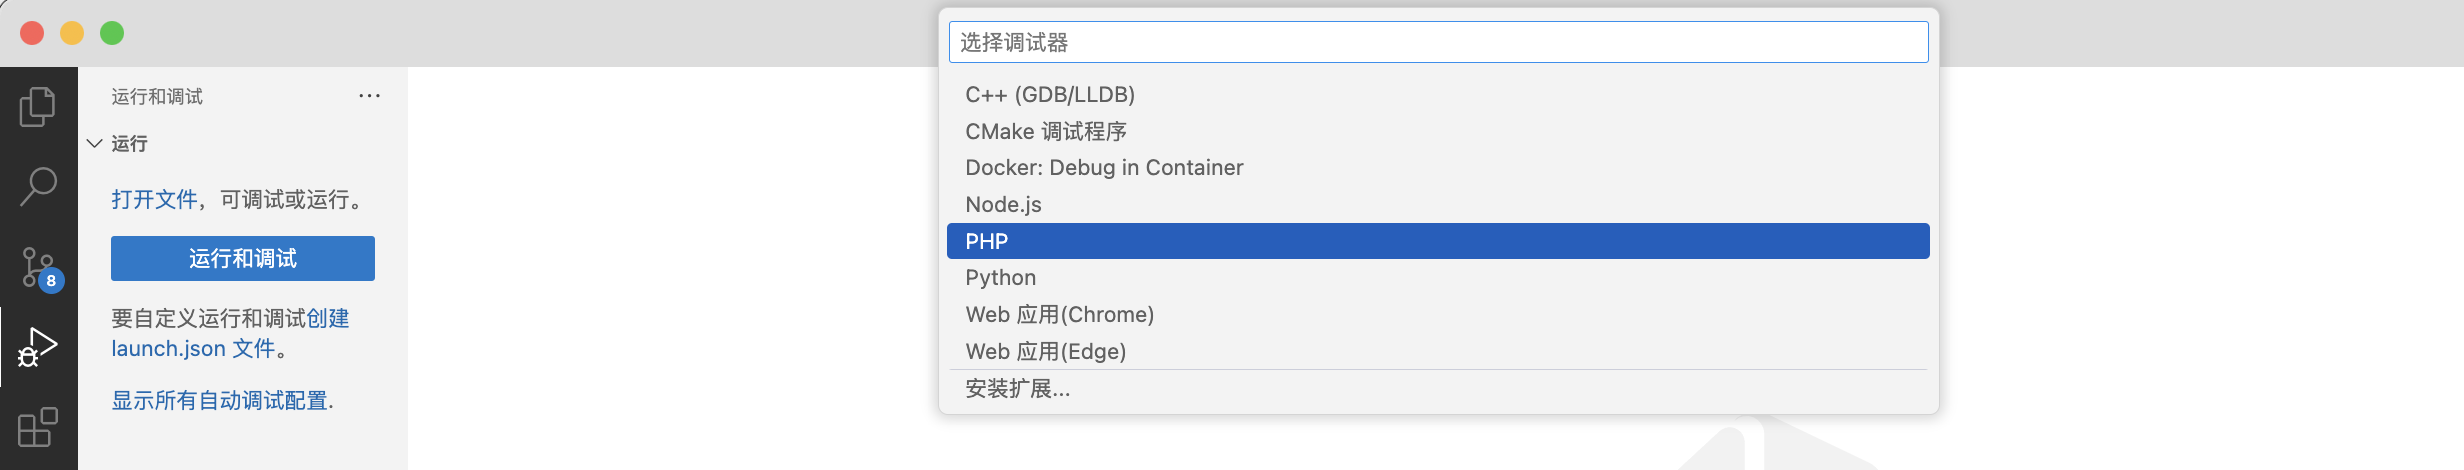
Task: Select the Run and Debug activity icon
Action: tap(38, 347)
